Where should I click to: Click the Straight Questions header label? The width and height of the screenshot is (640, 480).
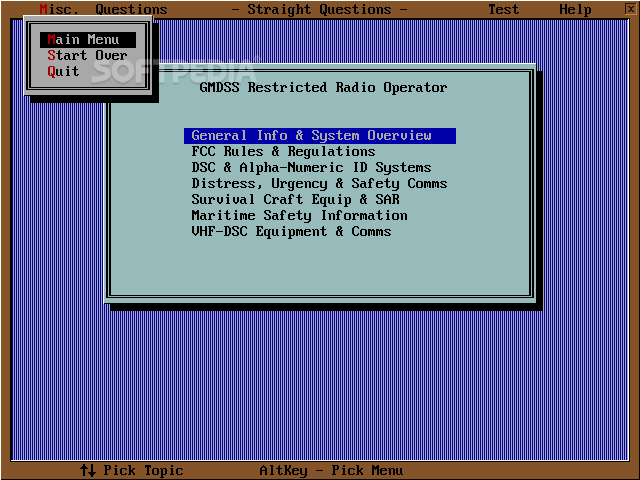pos(319,9)
